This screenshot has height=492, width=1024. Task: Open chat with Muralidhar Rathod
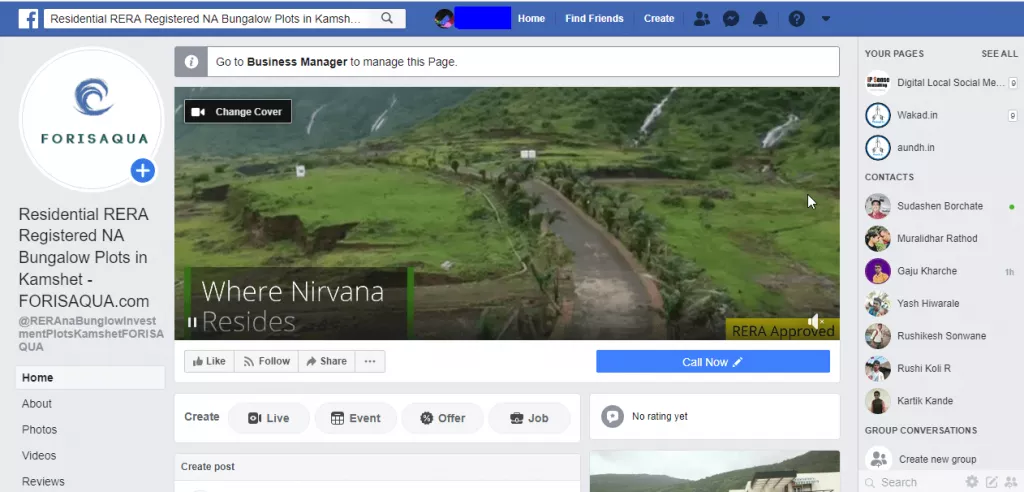point(941,238)
